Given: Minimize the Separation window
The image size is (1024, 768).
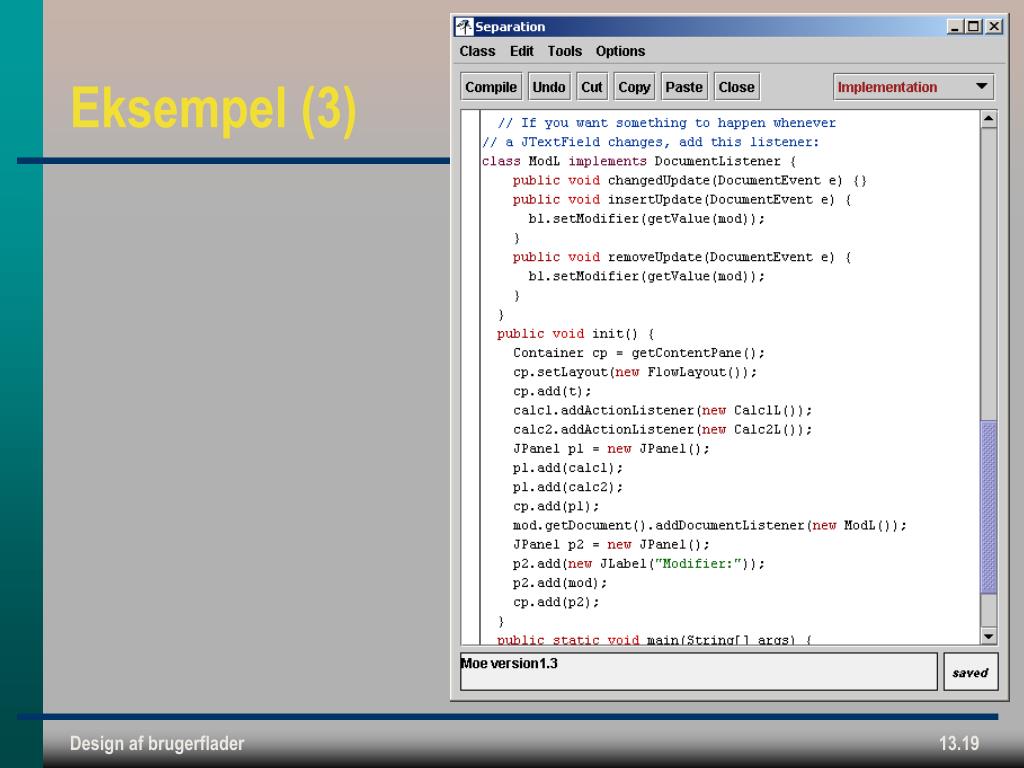Looking at the screenshot, I should (x=955, y=27).
